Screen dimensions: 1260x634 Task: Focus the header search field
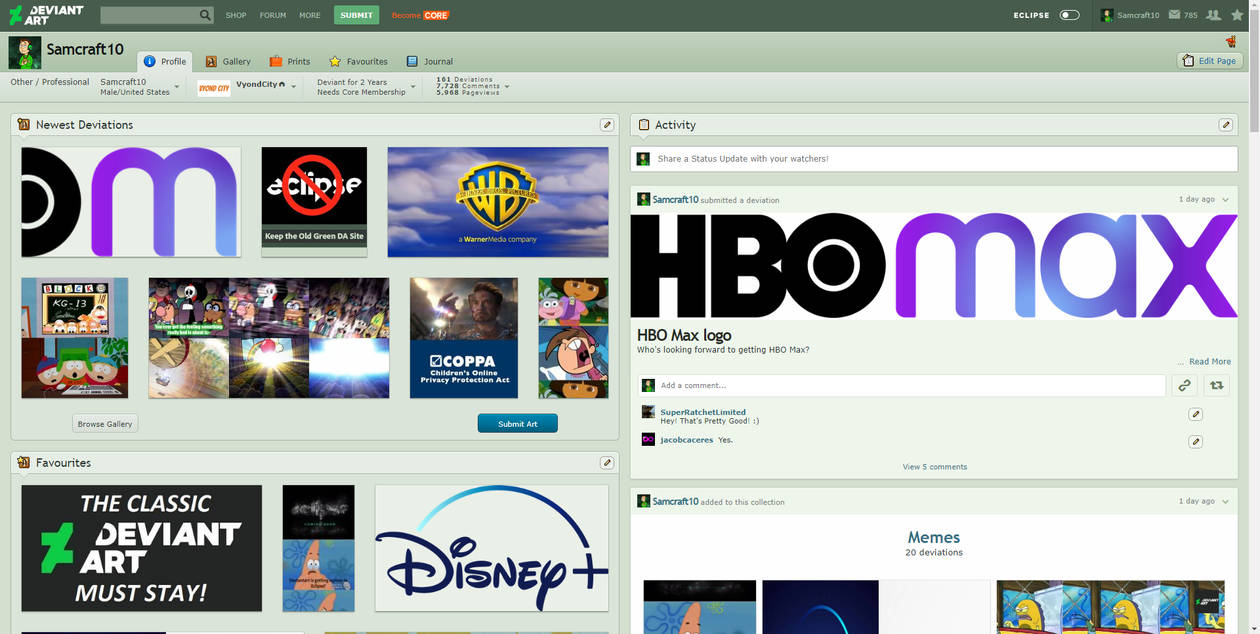(x=150, y=15)
